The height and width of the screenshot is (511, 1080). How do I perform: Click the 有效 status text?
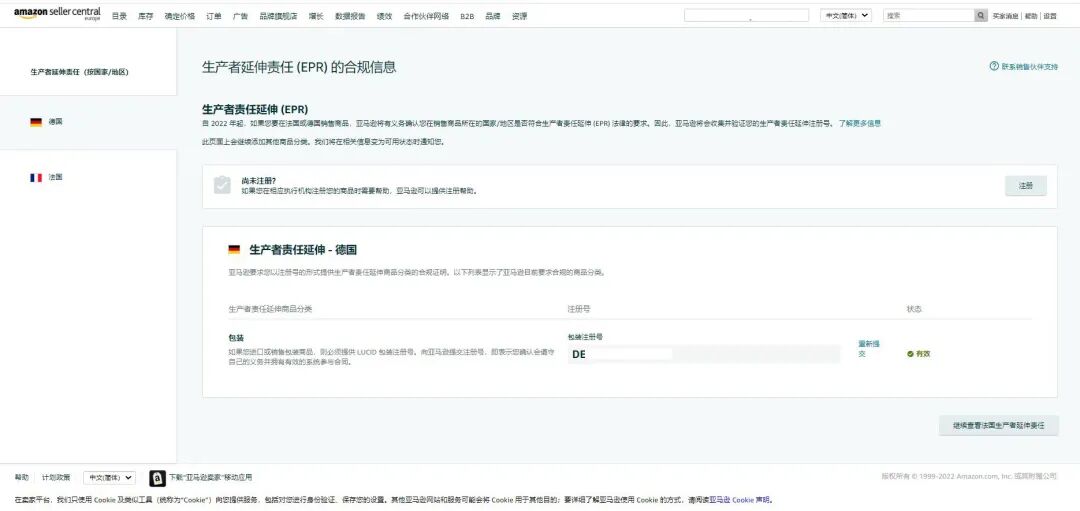pos(923,353)
